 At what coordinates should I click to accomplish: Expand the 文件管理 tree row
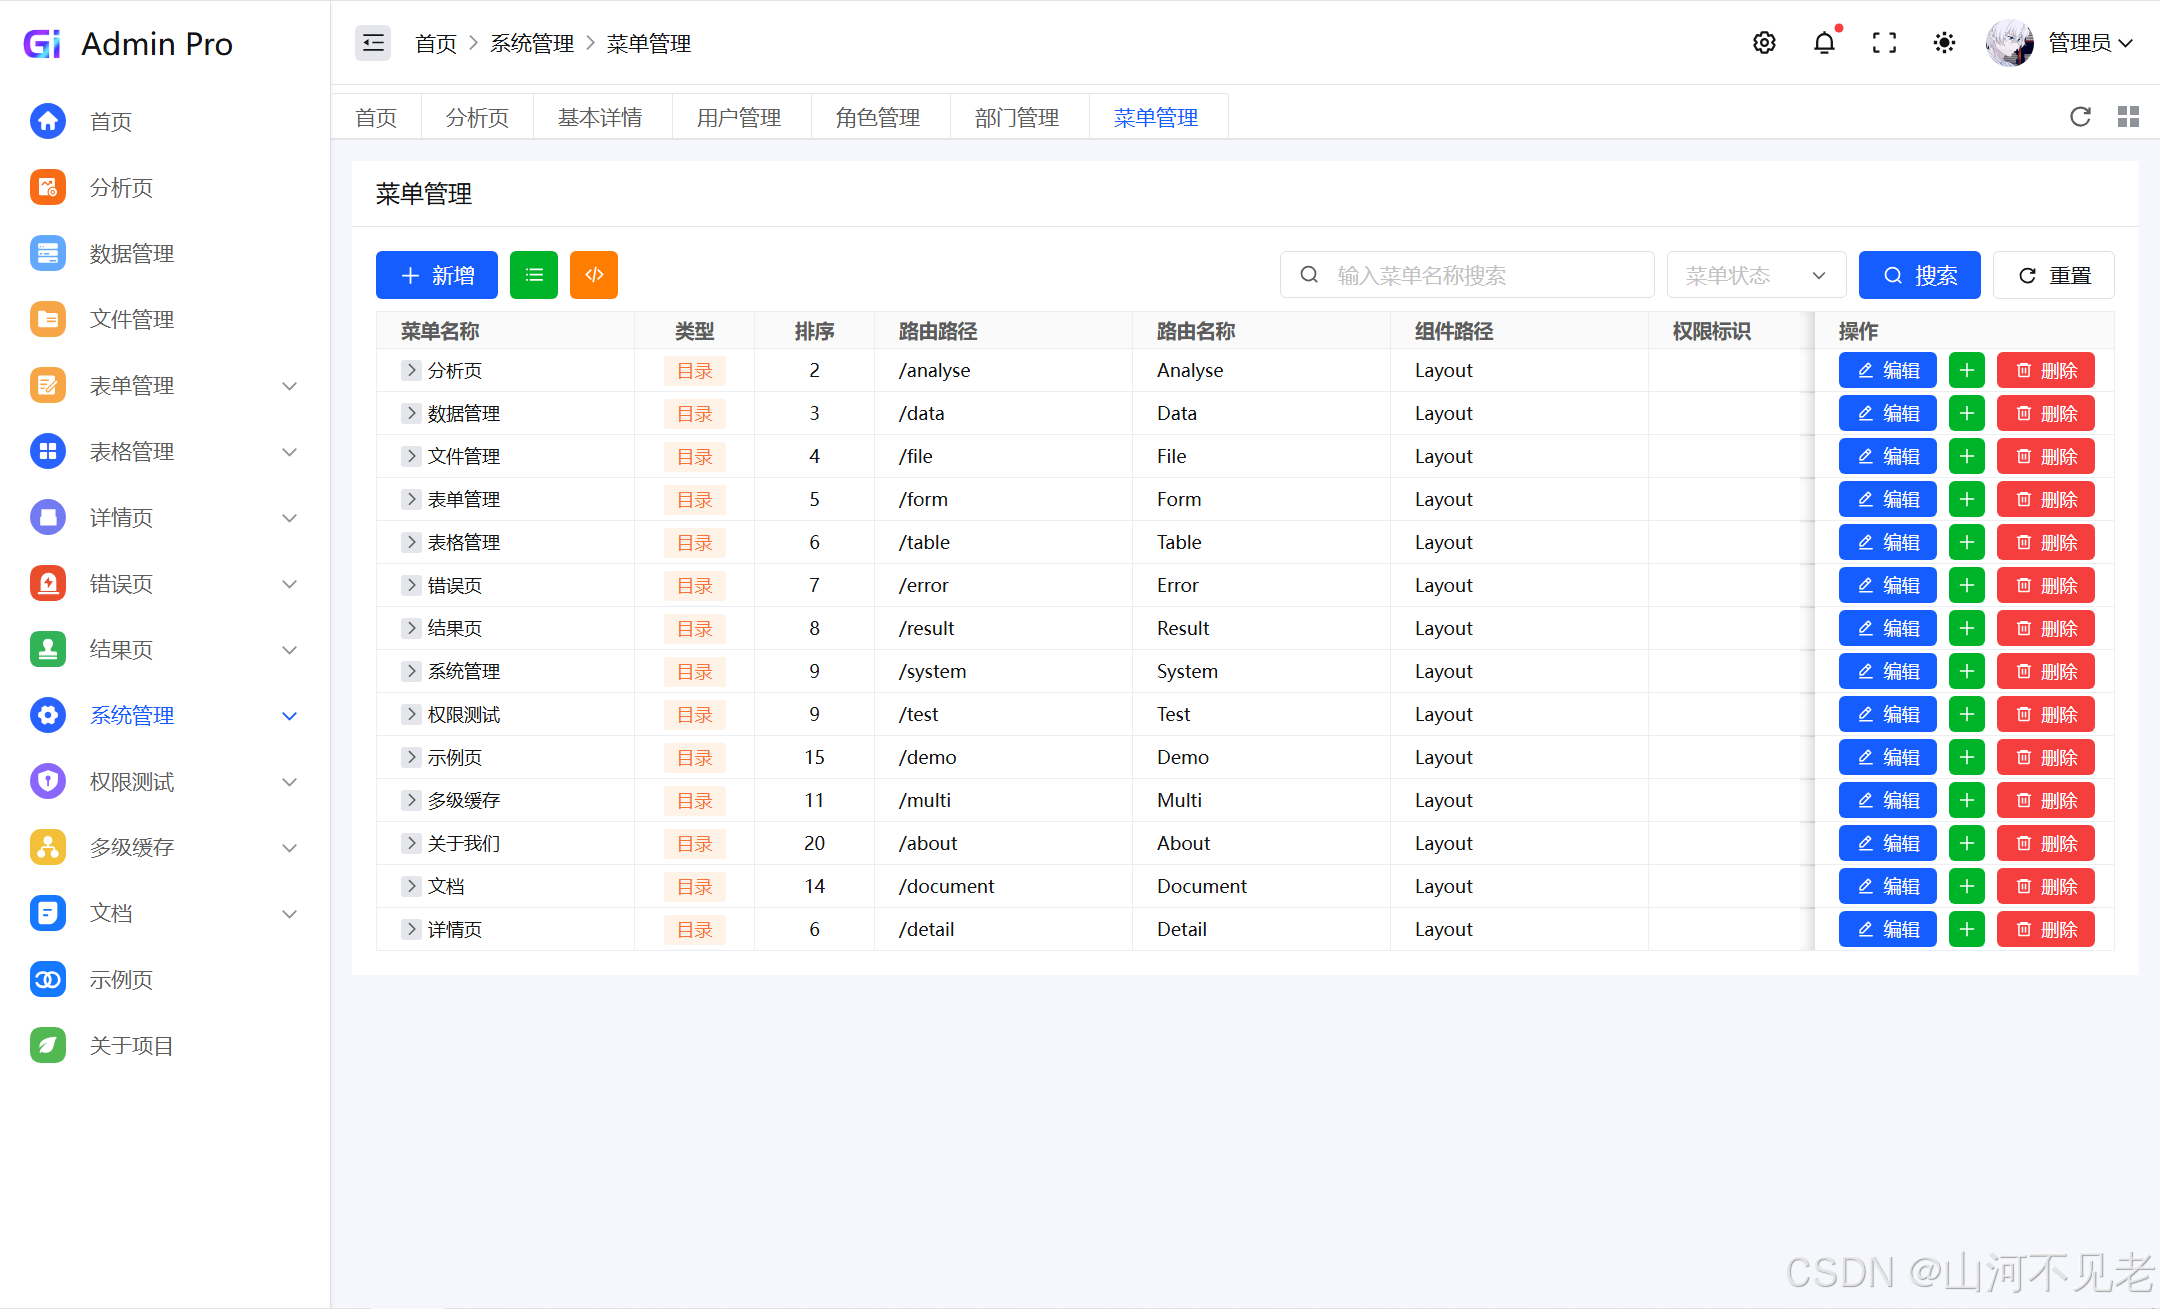click(411, 456)
